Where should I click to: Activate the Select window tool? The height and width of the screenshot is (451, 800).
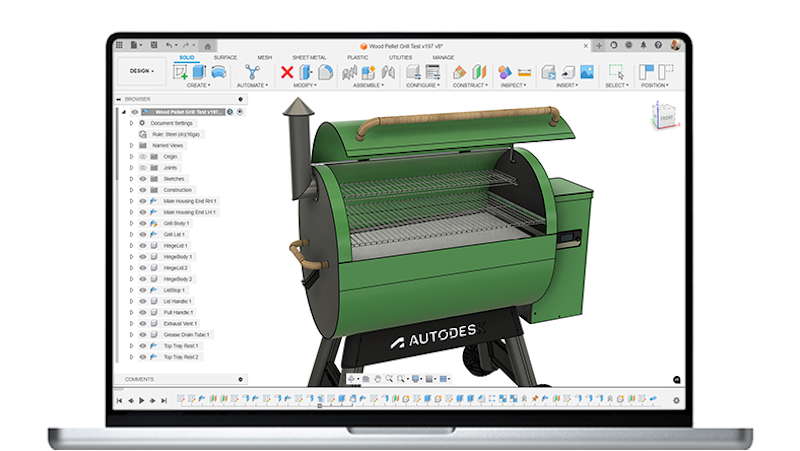(616, 72)
